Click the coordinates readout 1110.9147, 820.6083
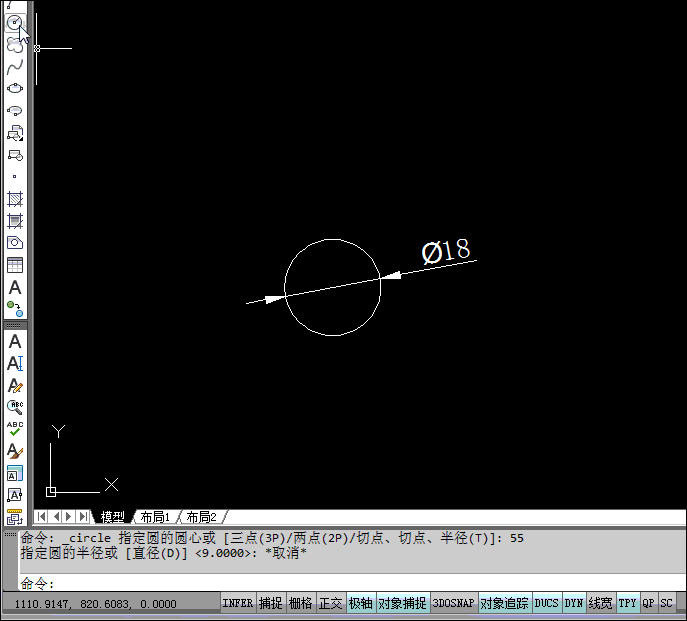Screen dimensions: 687x621 [x=96, y=604]
